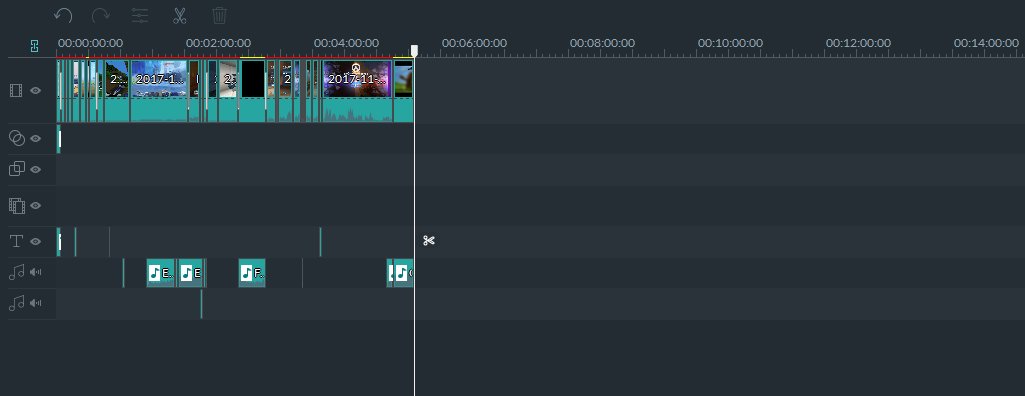Image resolution: width=1025 pixels, height=396 pixels.
Task: Select the last green video clip at playhead
Action: point(403,90)
